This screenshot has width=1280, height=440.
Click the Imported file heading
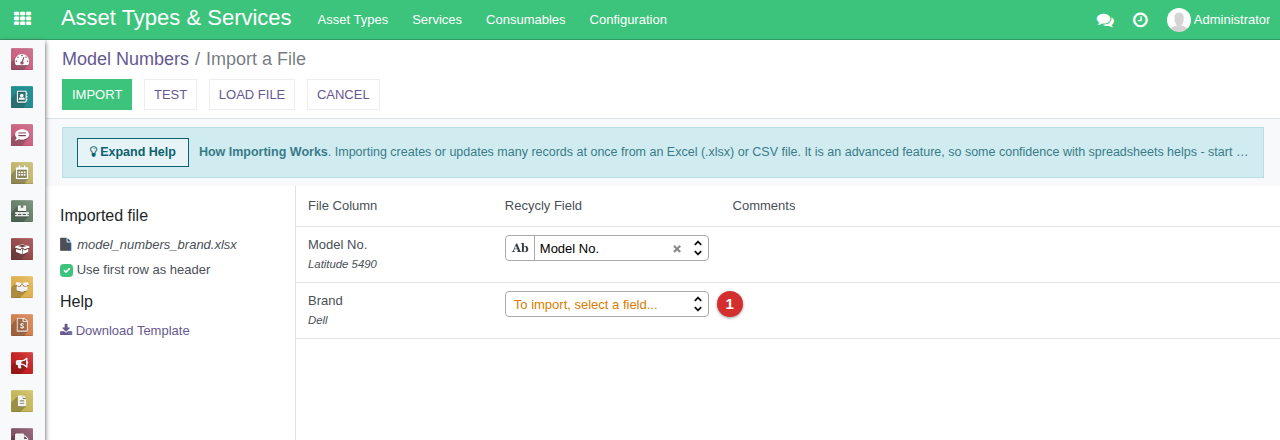[104, 215]
